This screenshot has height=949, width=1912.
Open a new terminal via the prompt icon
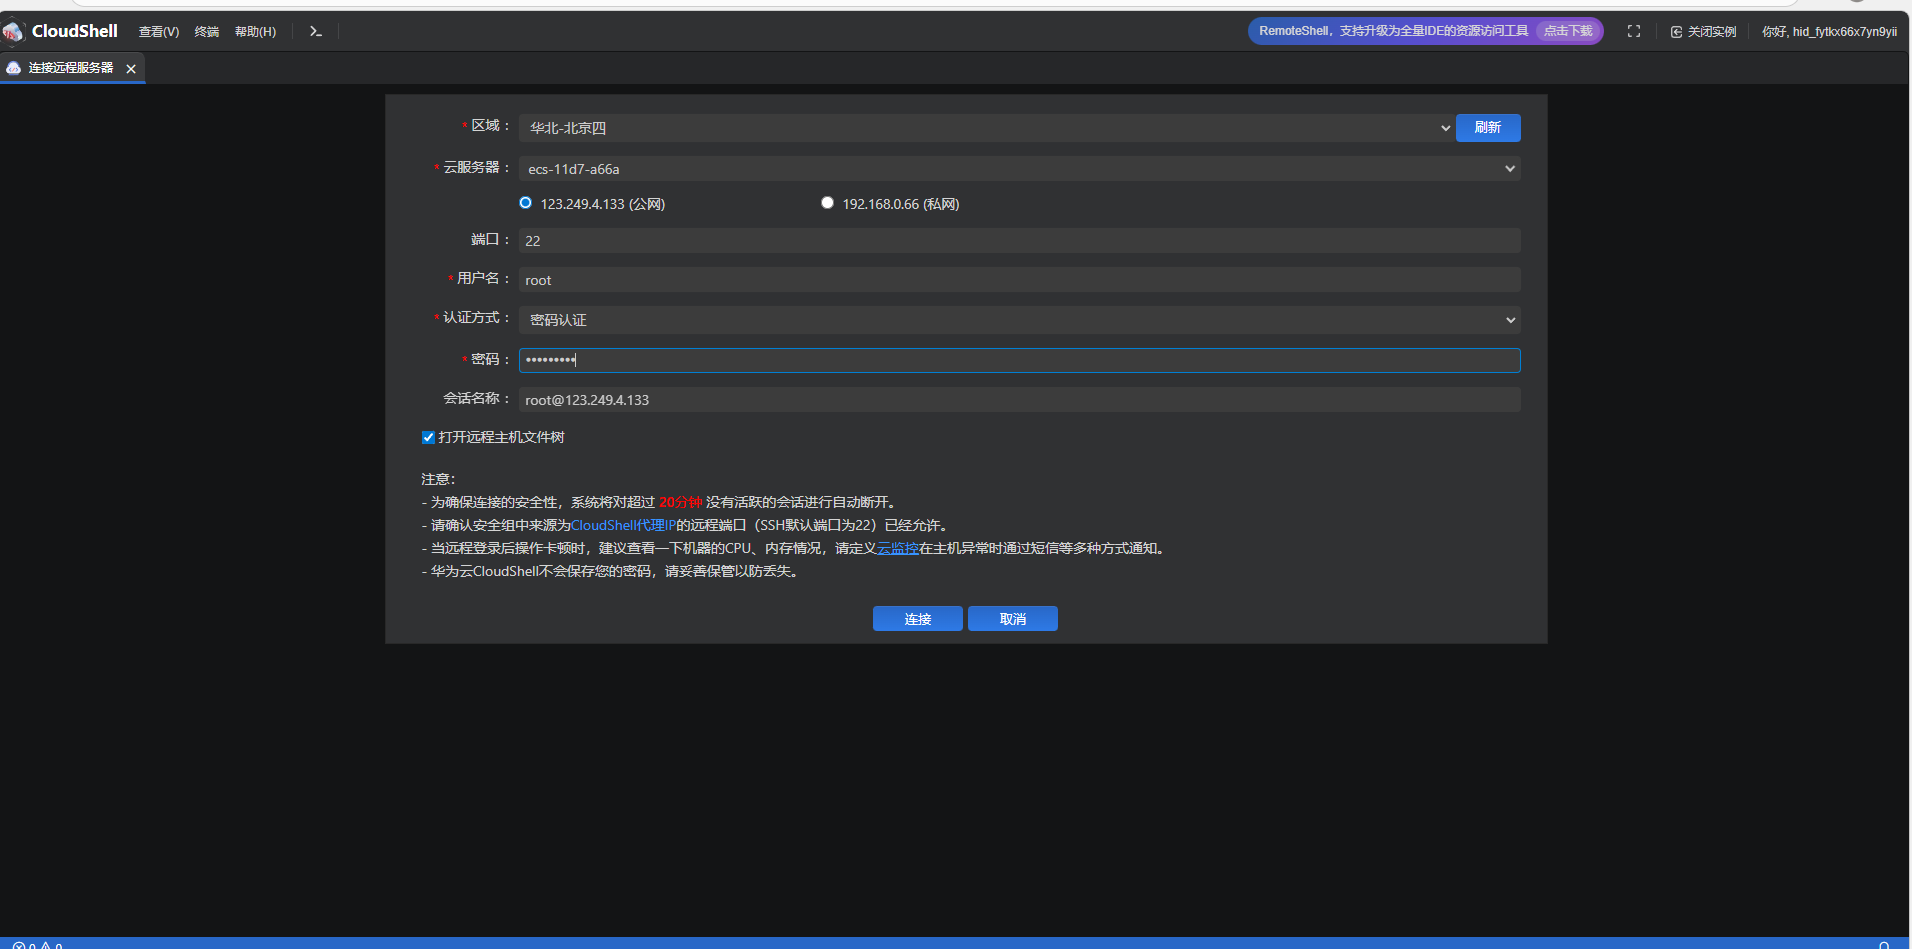point(316,32)
